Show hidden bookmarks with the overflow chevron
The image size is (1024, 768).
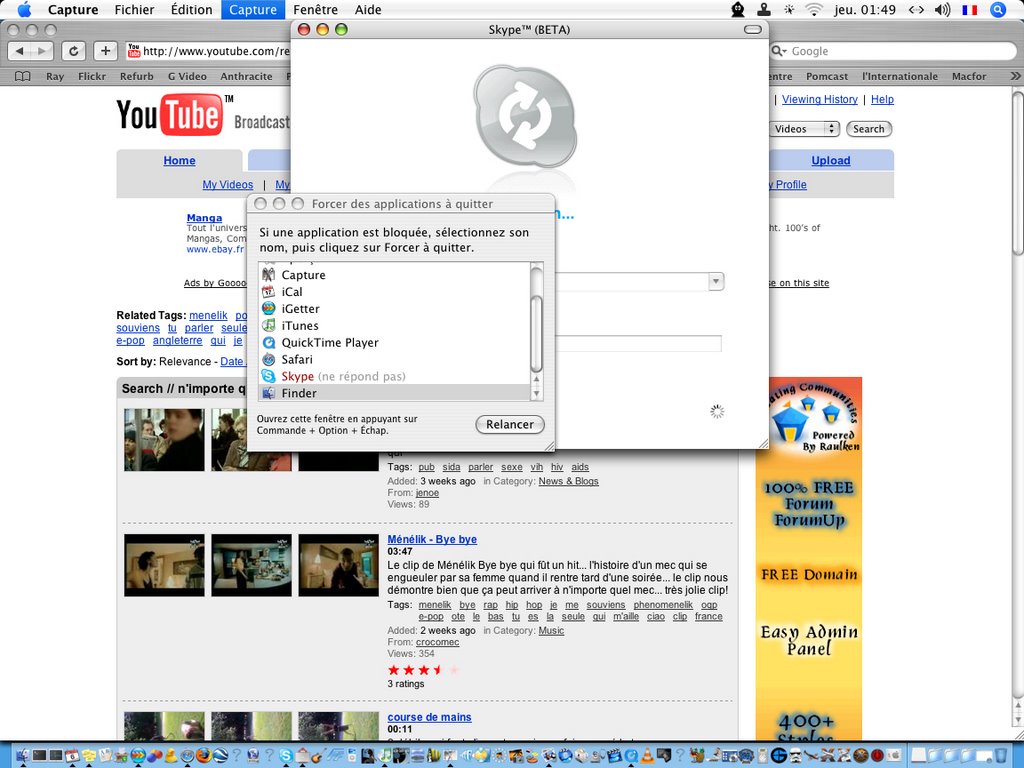point(1015,76)
